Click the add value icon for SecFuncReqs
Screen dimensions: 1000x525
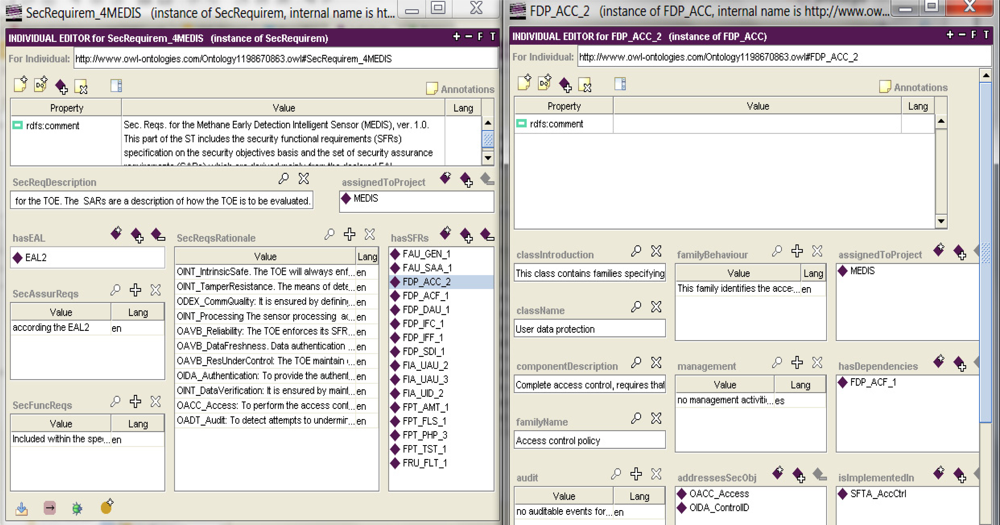[x=136, y=402]
